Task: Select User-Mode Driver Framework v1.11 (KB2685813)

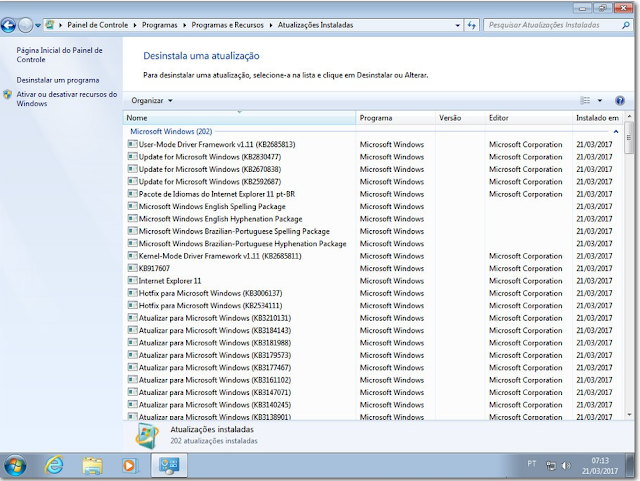Action: 373,144
